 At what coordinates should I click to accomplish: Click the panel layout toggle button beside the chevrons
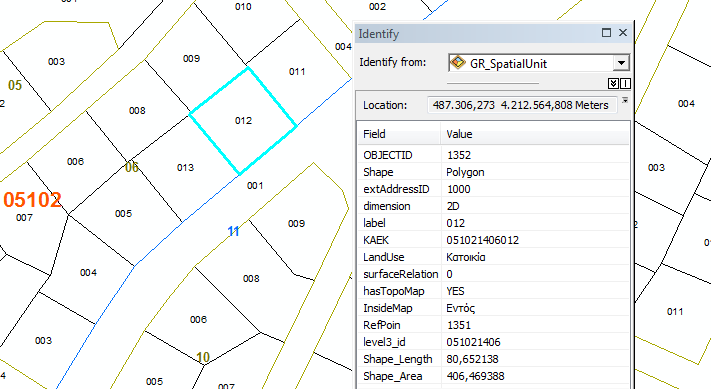click(625, 83)
